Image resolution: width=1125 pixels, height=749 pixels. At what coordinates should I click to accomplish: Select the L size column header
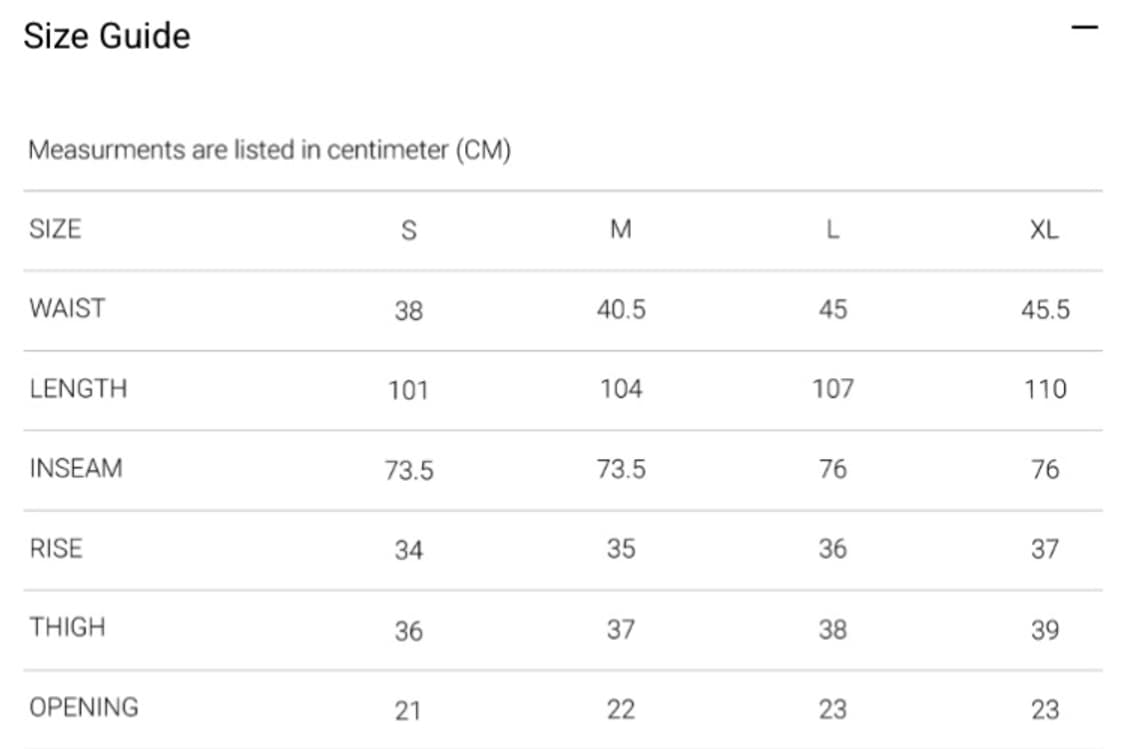click(x=832, y=230)
